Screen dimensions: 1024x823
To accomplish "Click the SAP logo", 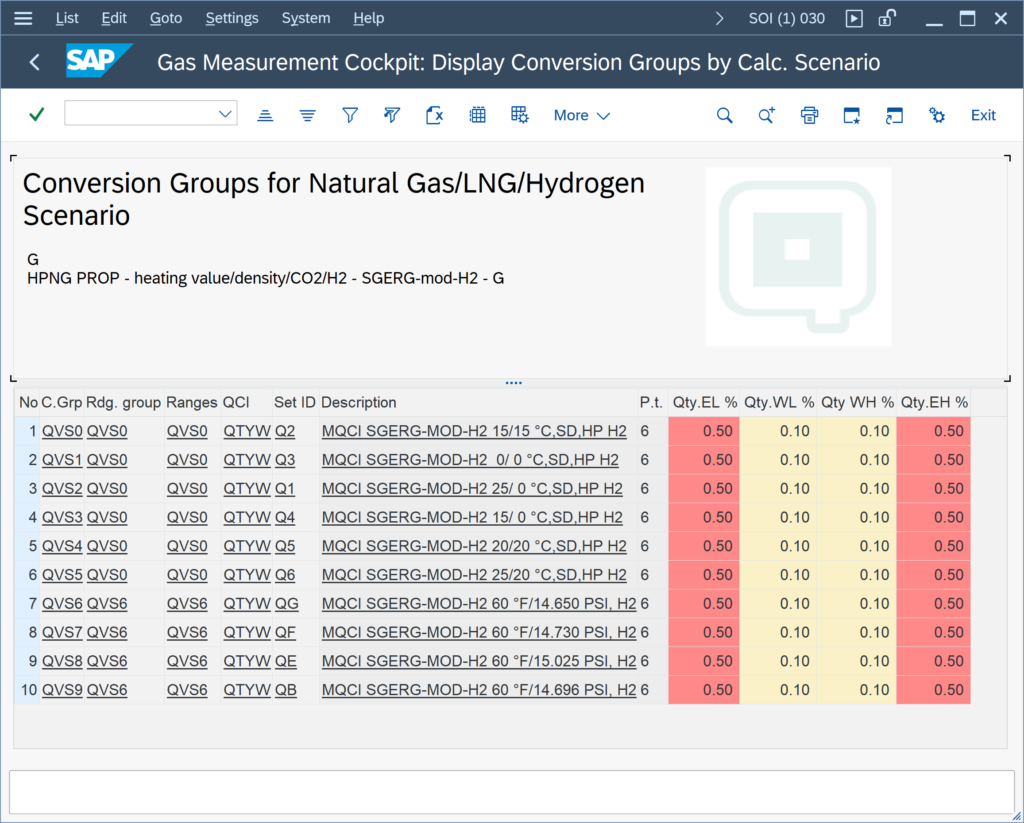I will (99, 60).
